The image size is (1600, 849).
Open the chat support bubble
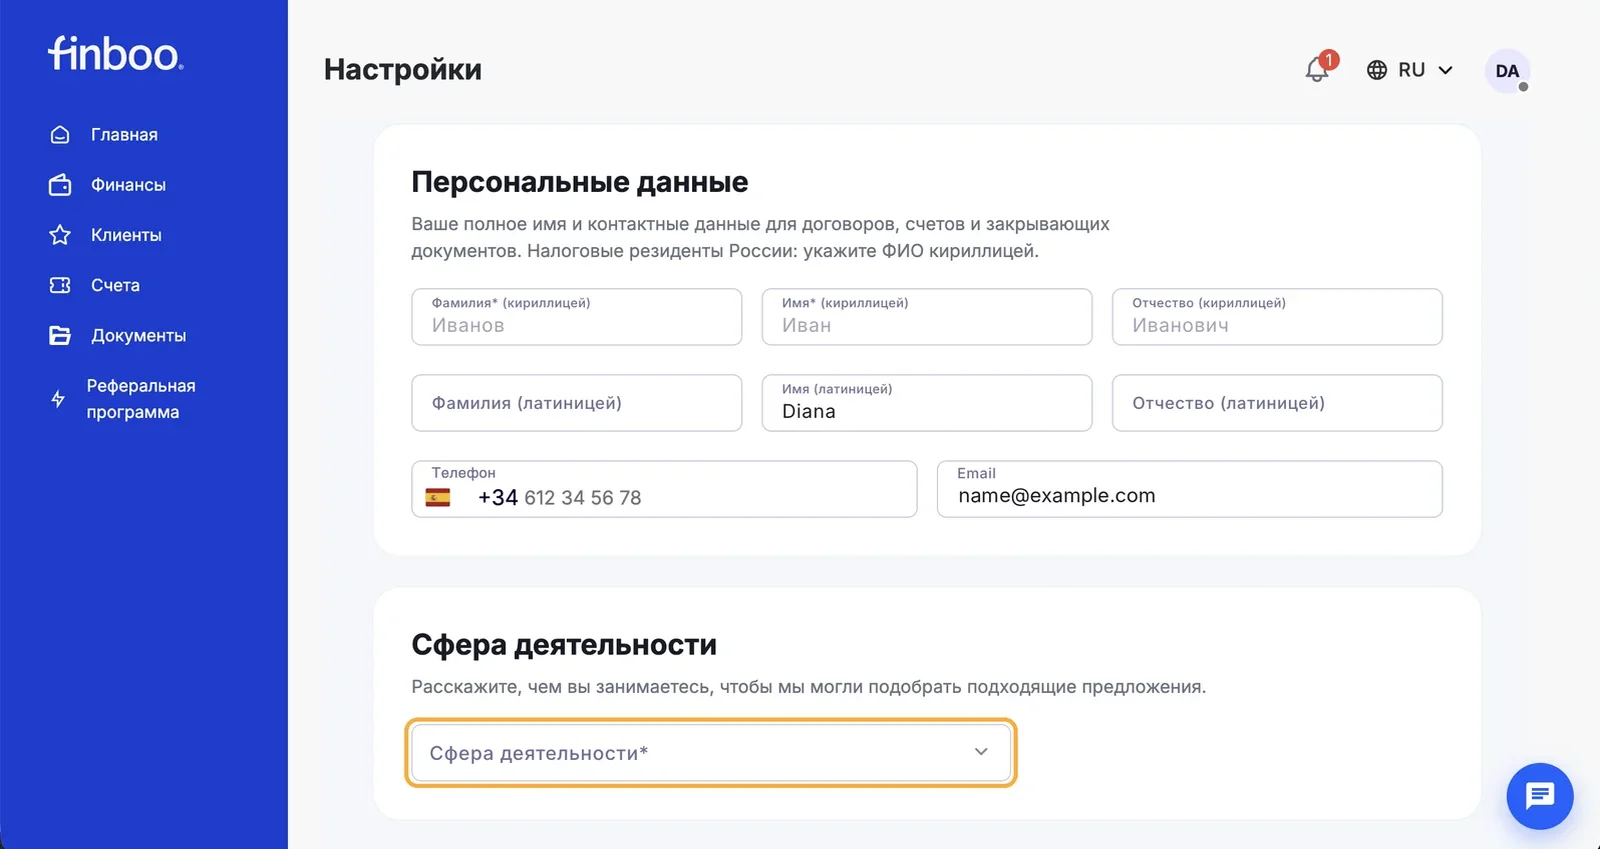(x=1540, y=796)
